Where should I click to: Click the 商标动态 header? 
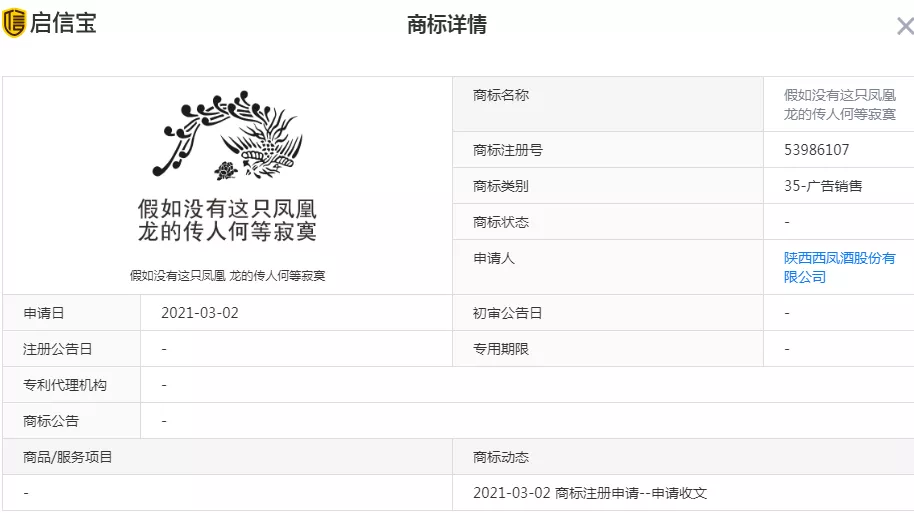point(501,457)
